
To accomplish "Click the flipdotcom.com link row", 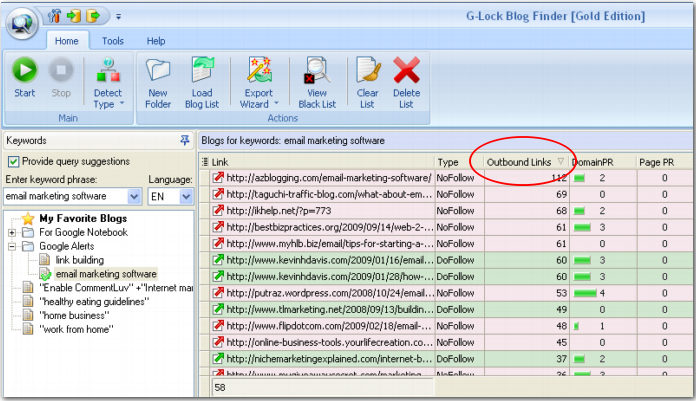I will (x=330, y=326).
